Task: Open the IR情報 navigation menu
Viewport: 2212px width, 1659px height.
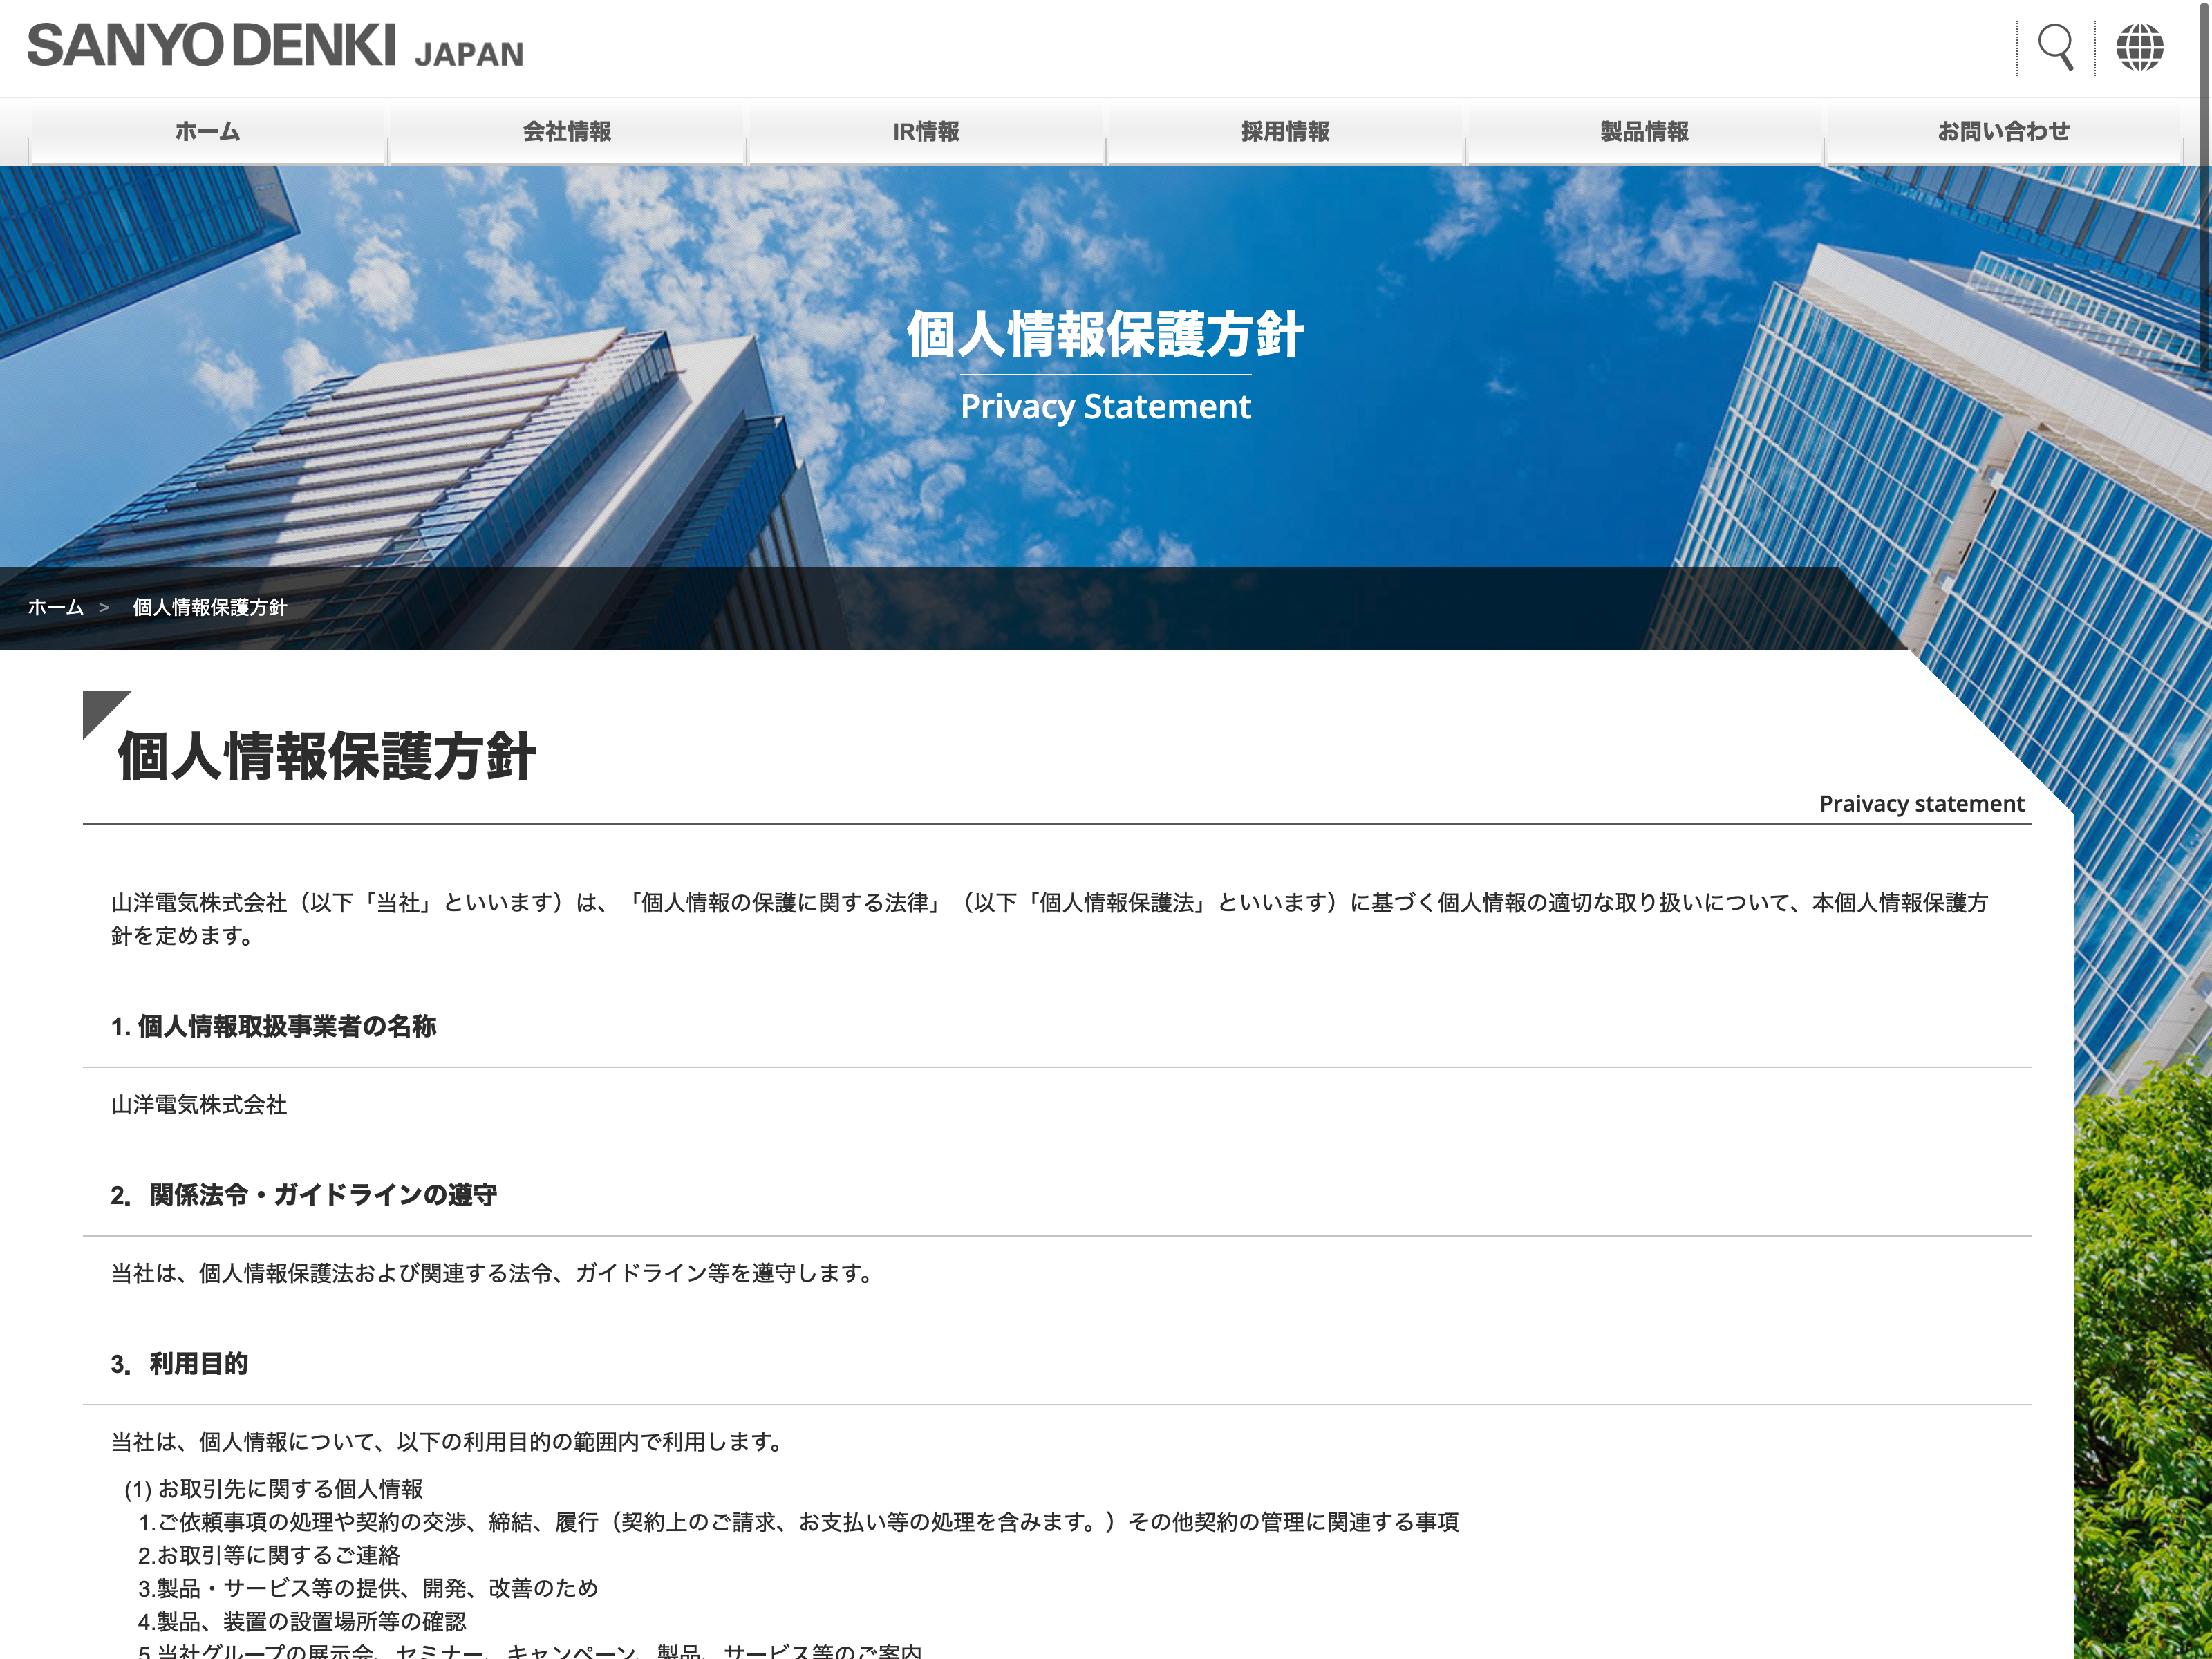Action: pyautogui.click(x=926, y=131)
